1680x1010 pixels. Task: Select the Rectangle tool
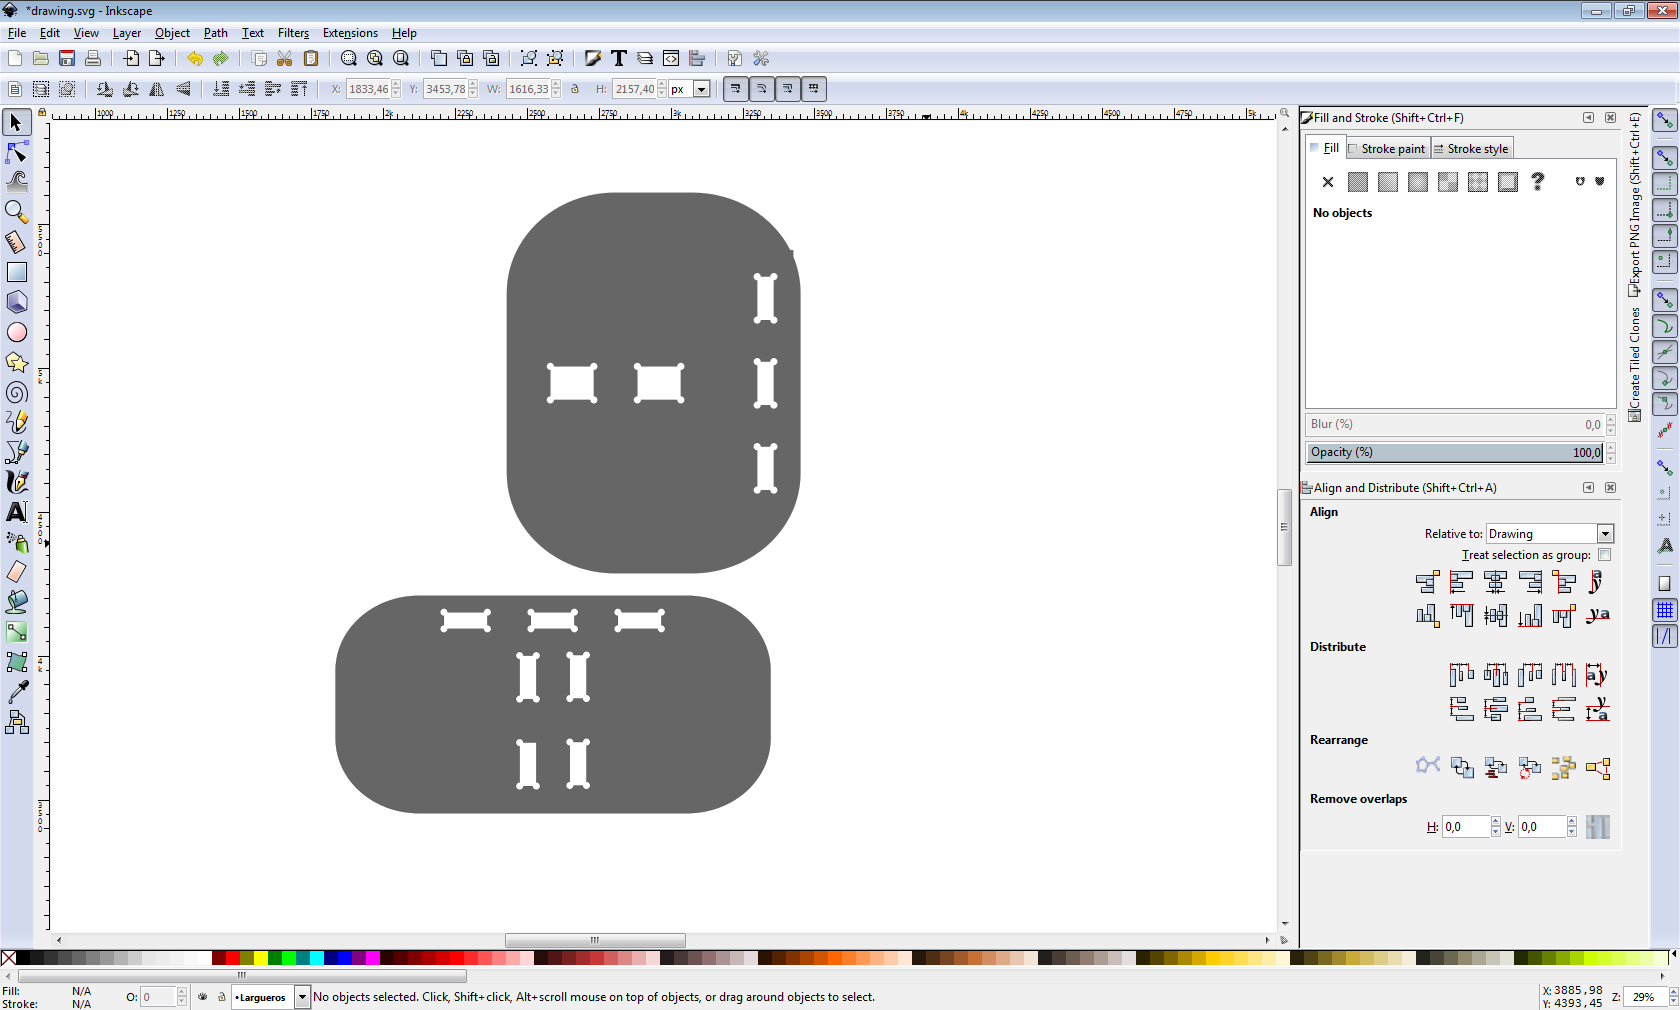tap(17, 272)
